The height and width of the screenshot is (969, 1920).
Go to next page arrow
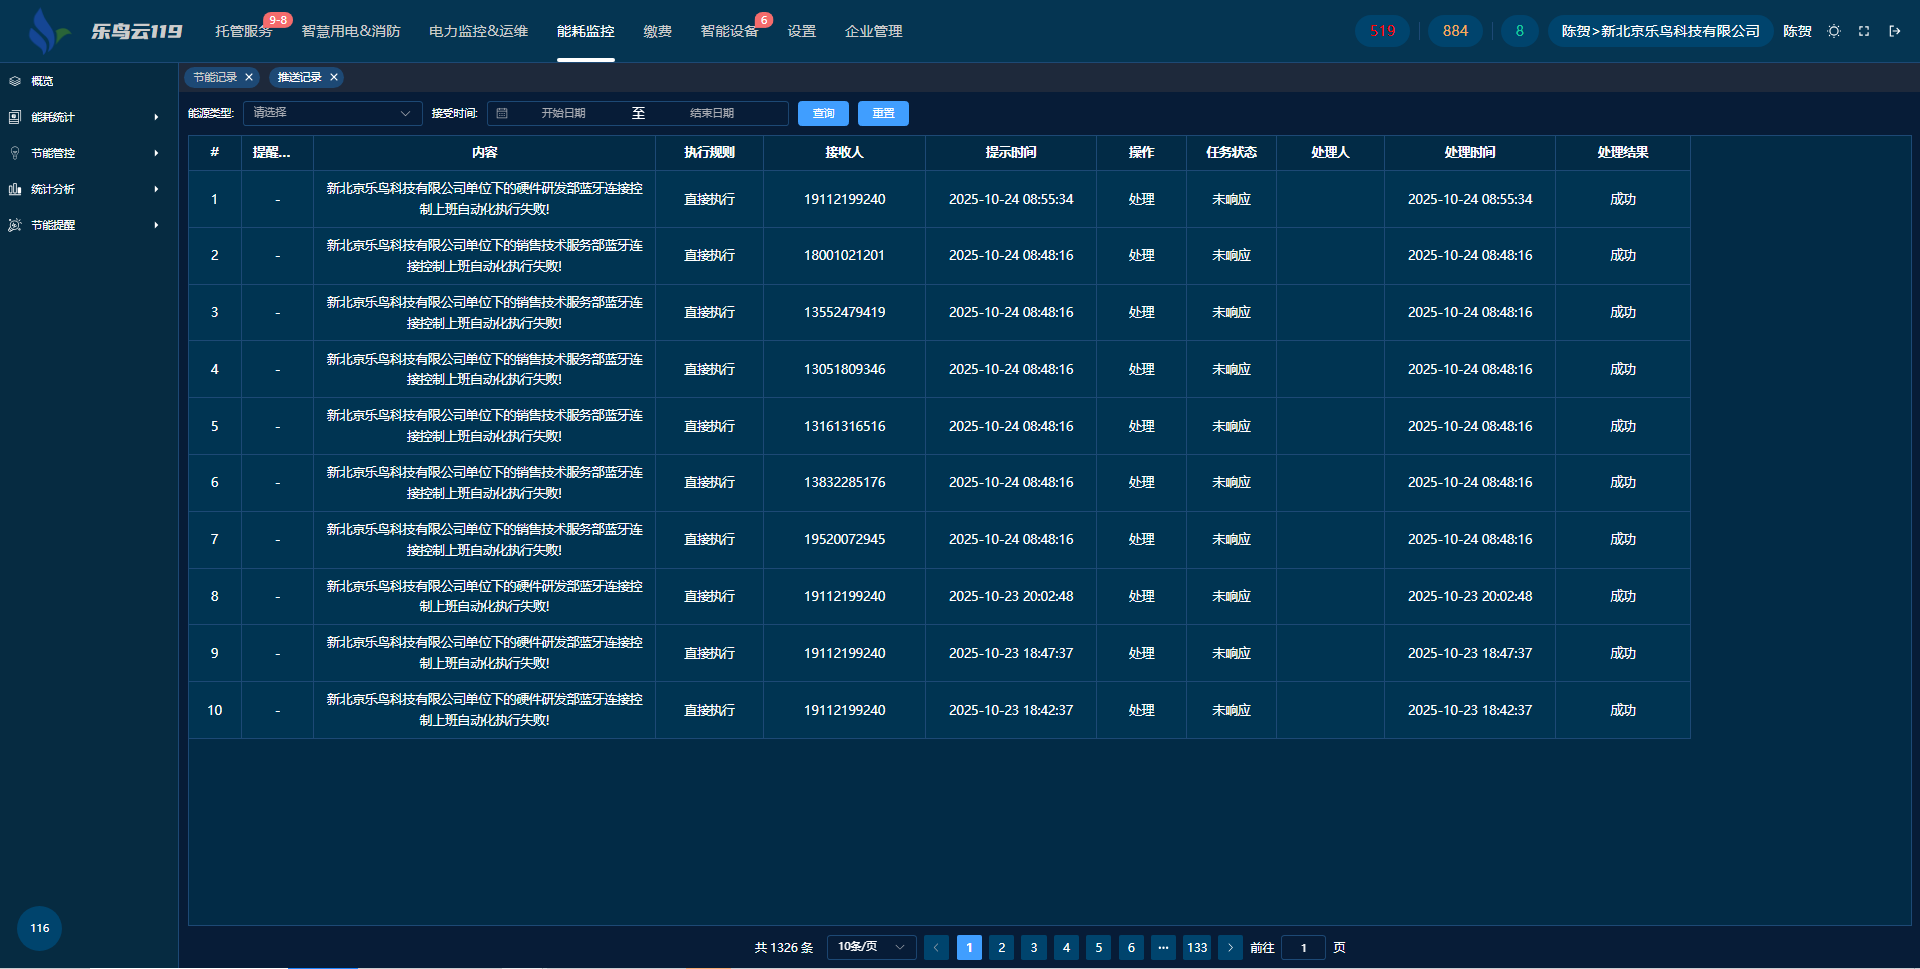tap(1230, 947)
